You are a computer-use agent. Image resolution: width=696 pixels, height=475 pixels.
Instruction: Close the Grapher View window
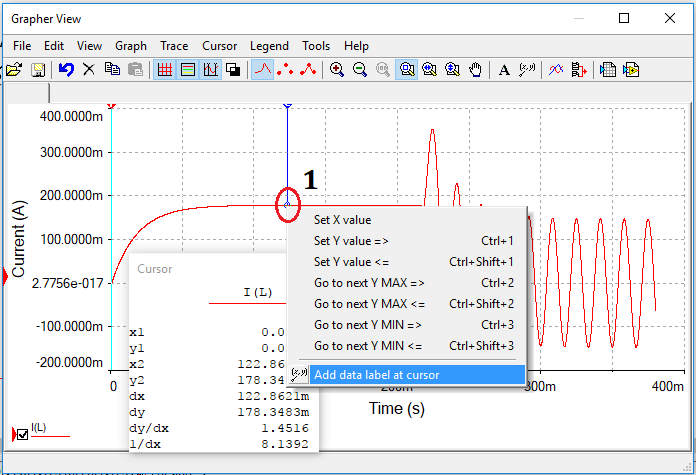[670, 18]
